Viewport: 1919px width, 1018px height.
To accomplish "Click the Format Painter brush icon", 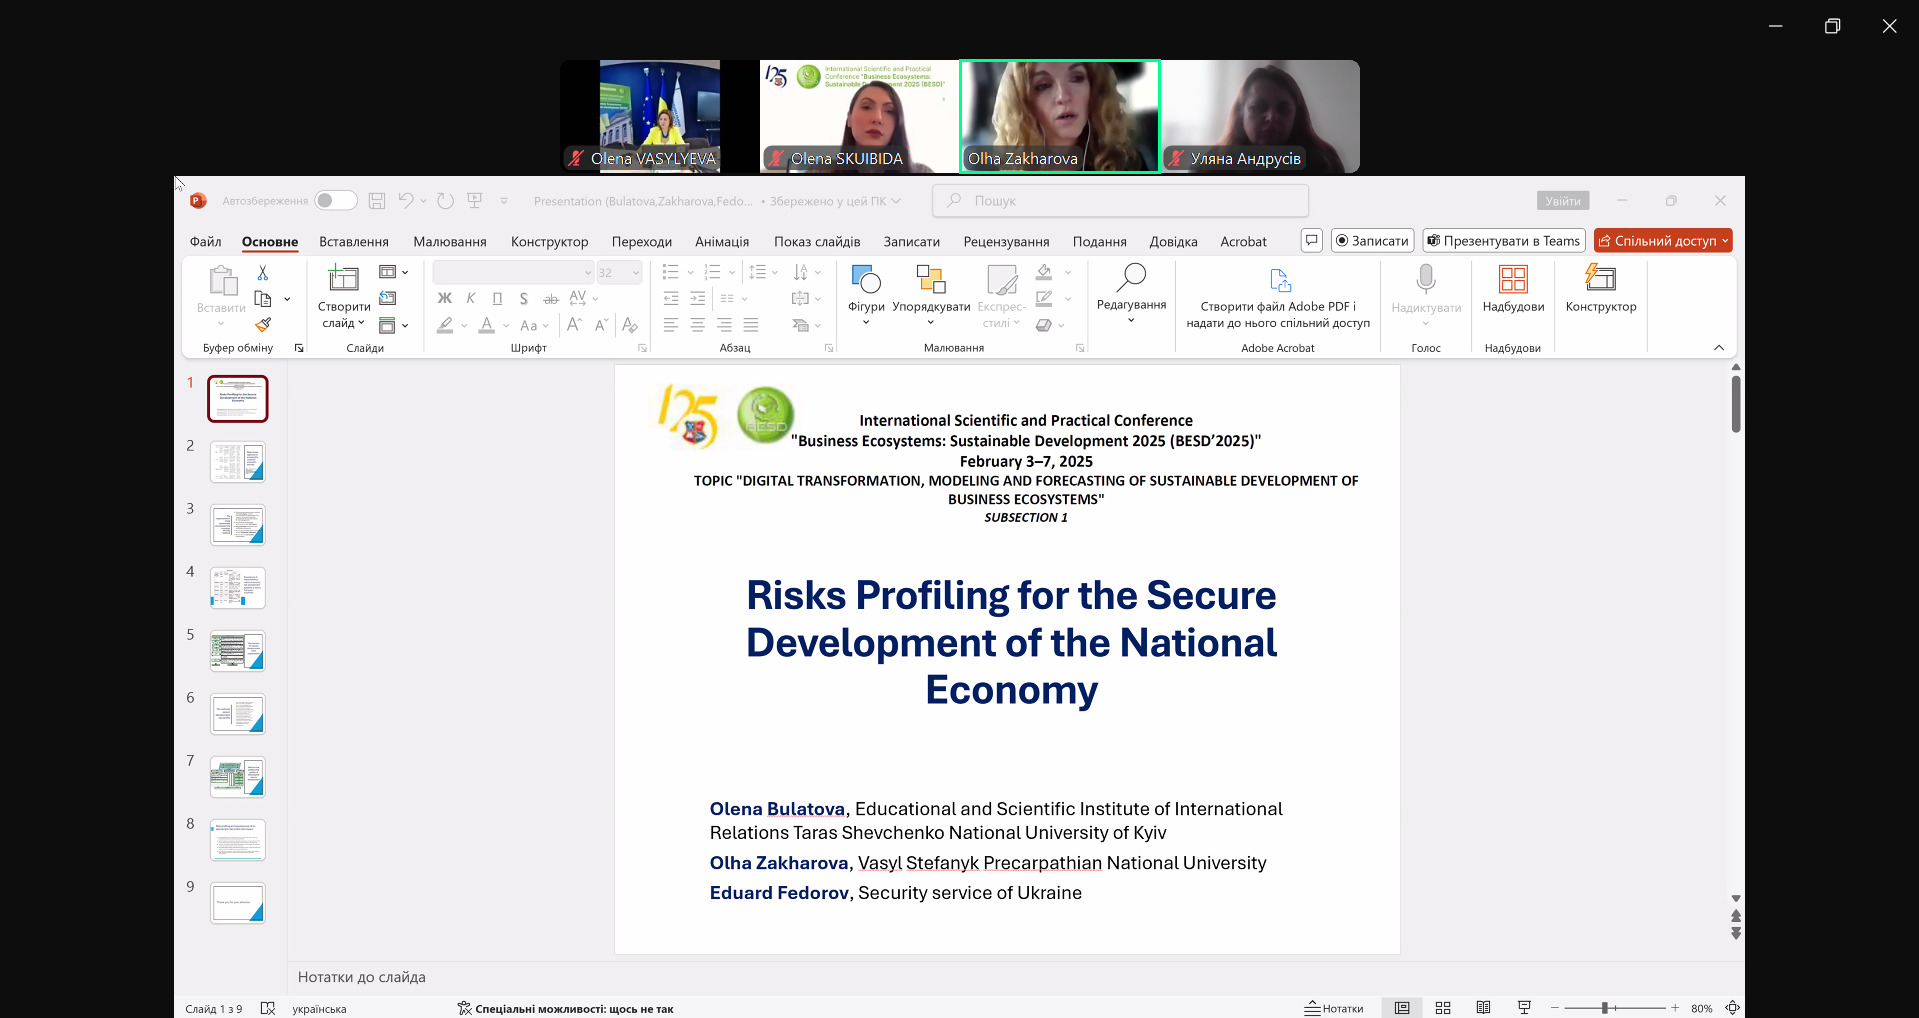I will coord(263,325).
